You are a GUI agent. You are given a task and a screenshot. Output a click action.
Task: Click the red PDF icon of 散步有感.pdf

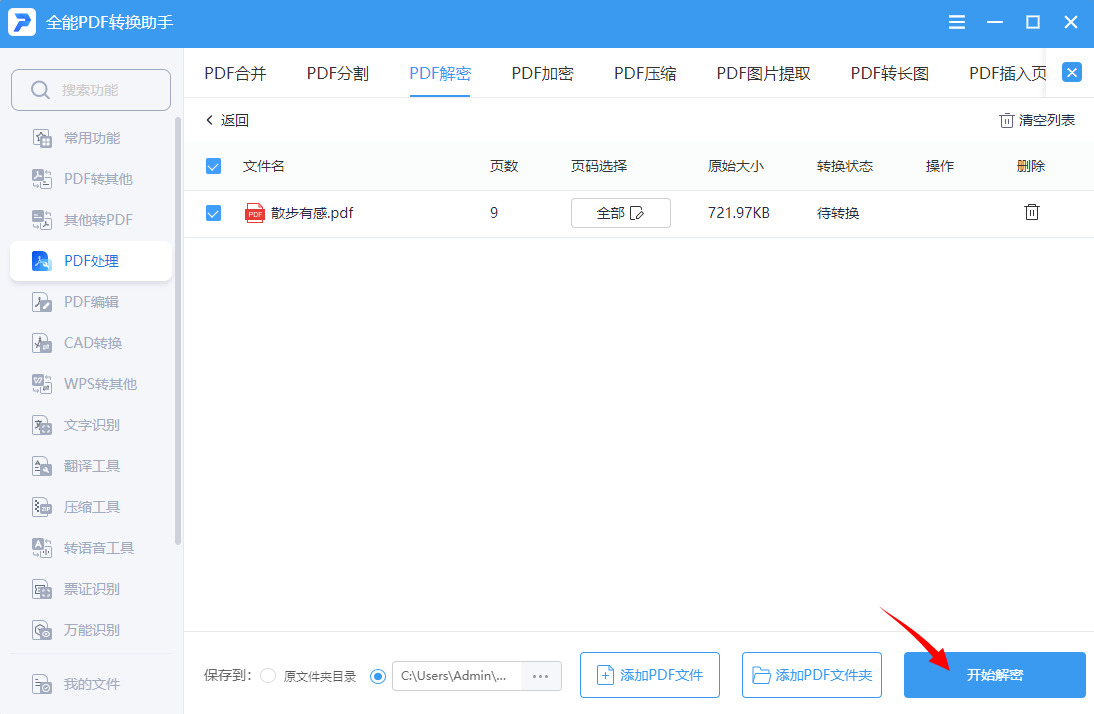[255, 213]
